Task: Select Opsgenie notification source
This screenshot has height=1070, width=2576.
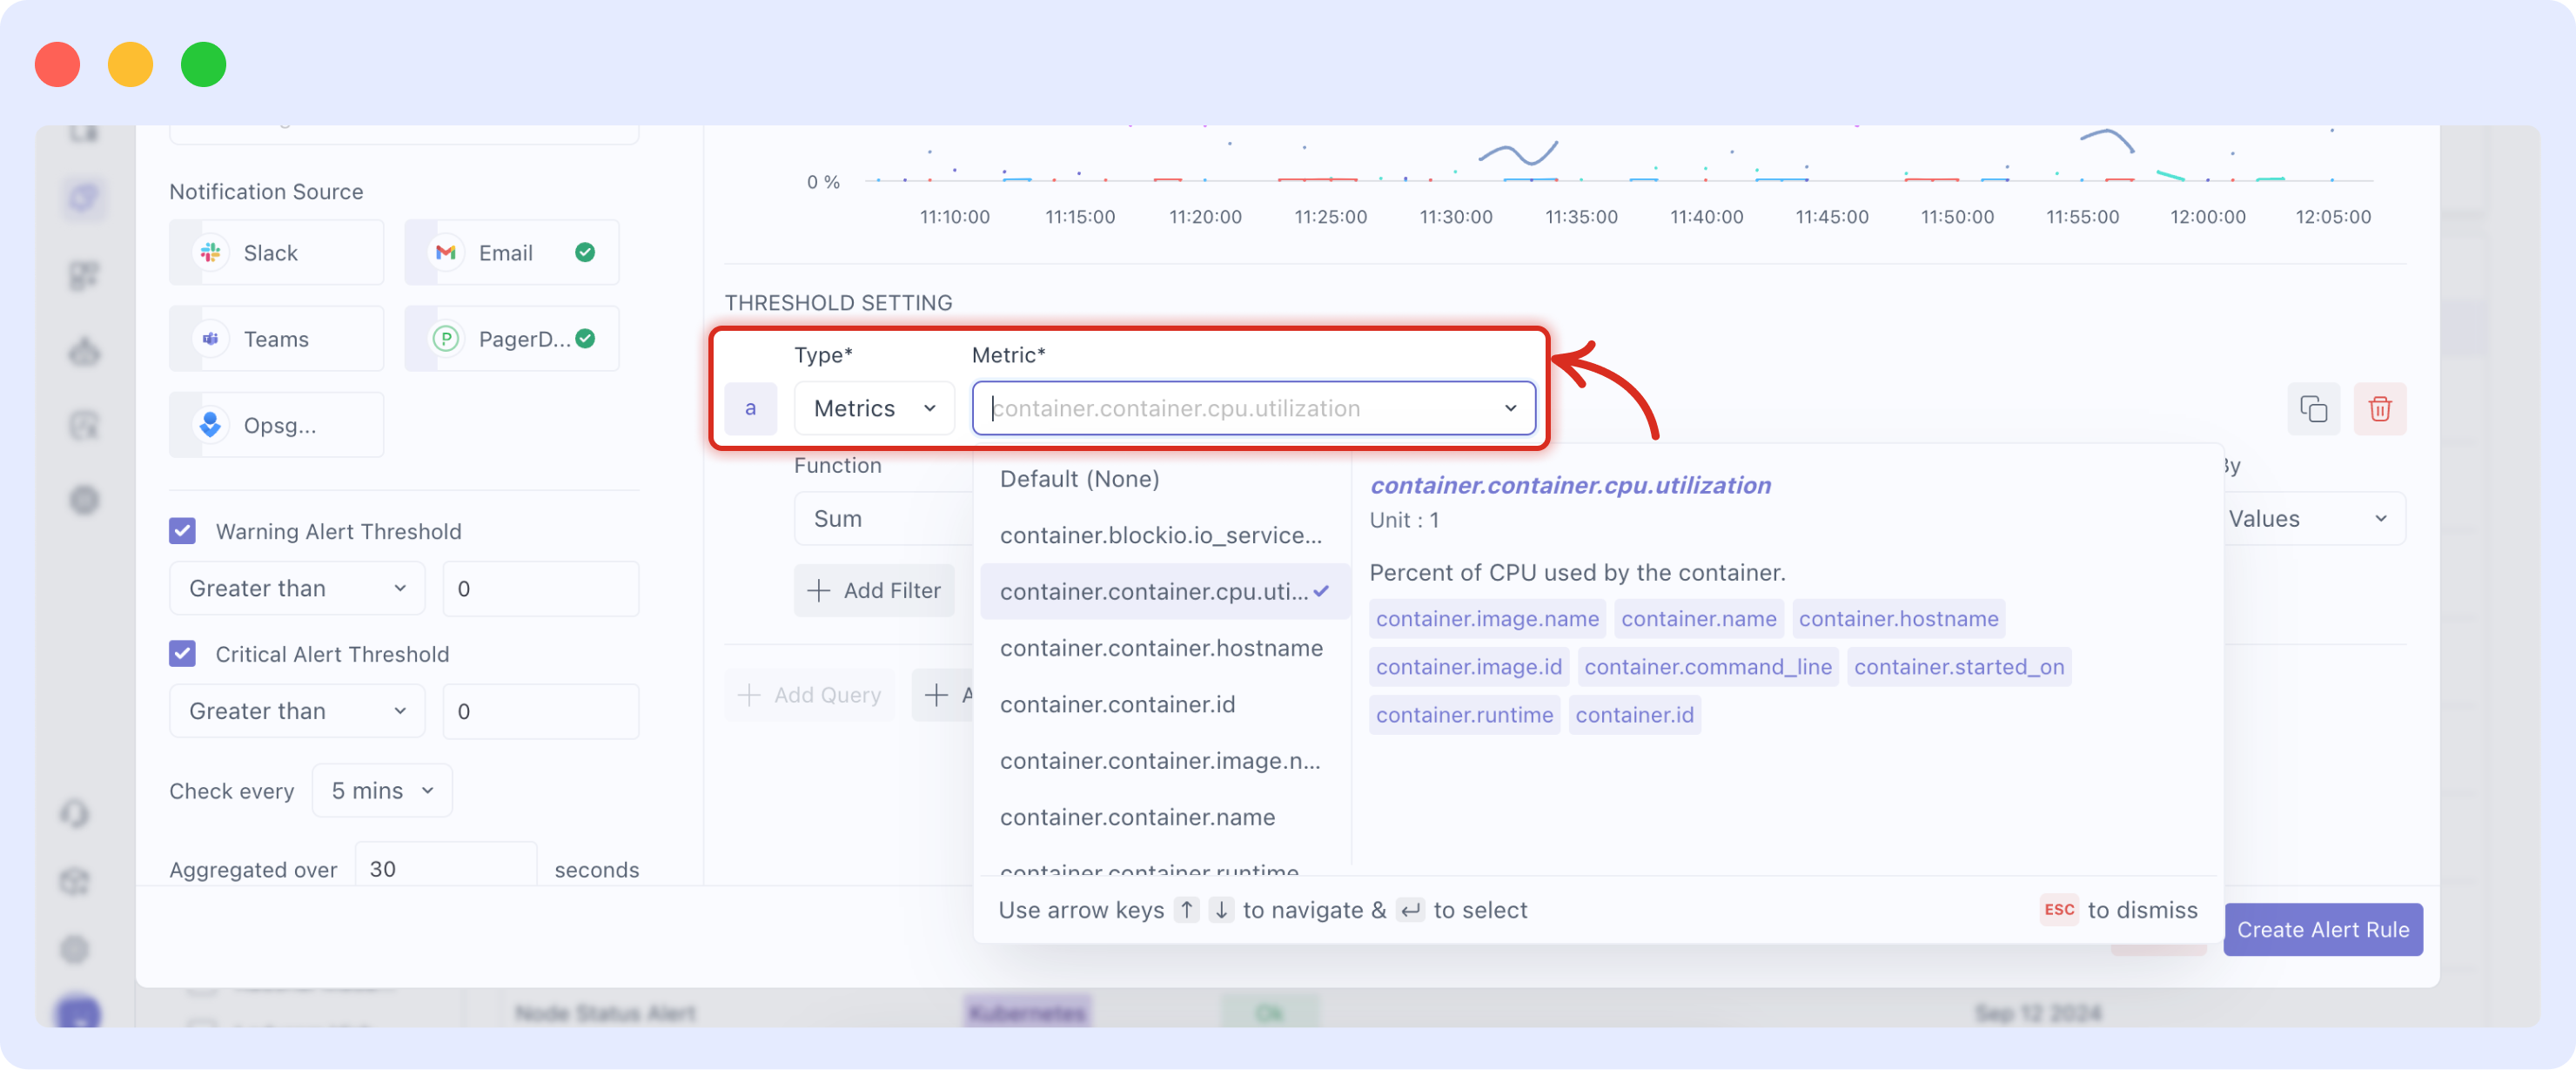Action: pyautogui.click(x=276, y=425)
